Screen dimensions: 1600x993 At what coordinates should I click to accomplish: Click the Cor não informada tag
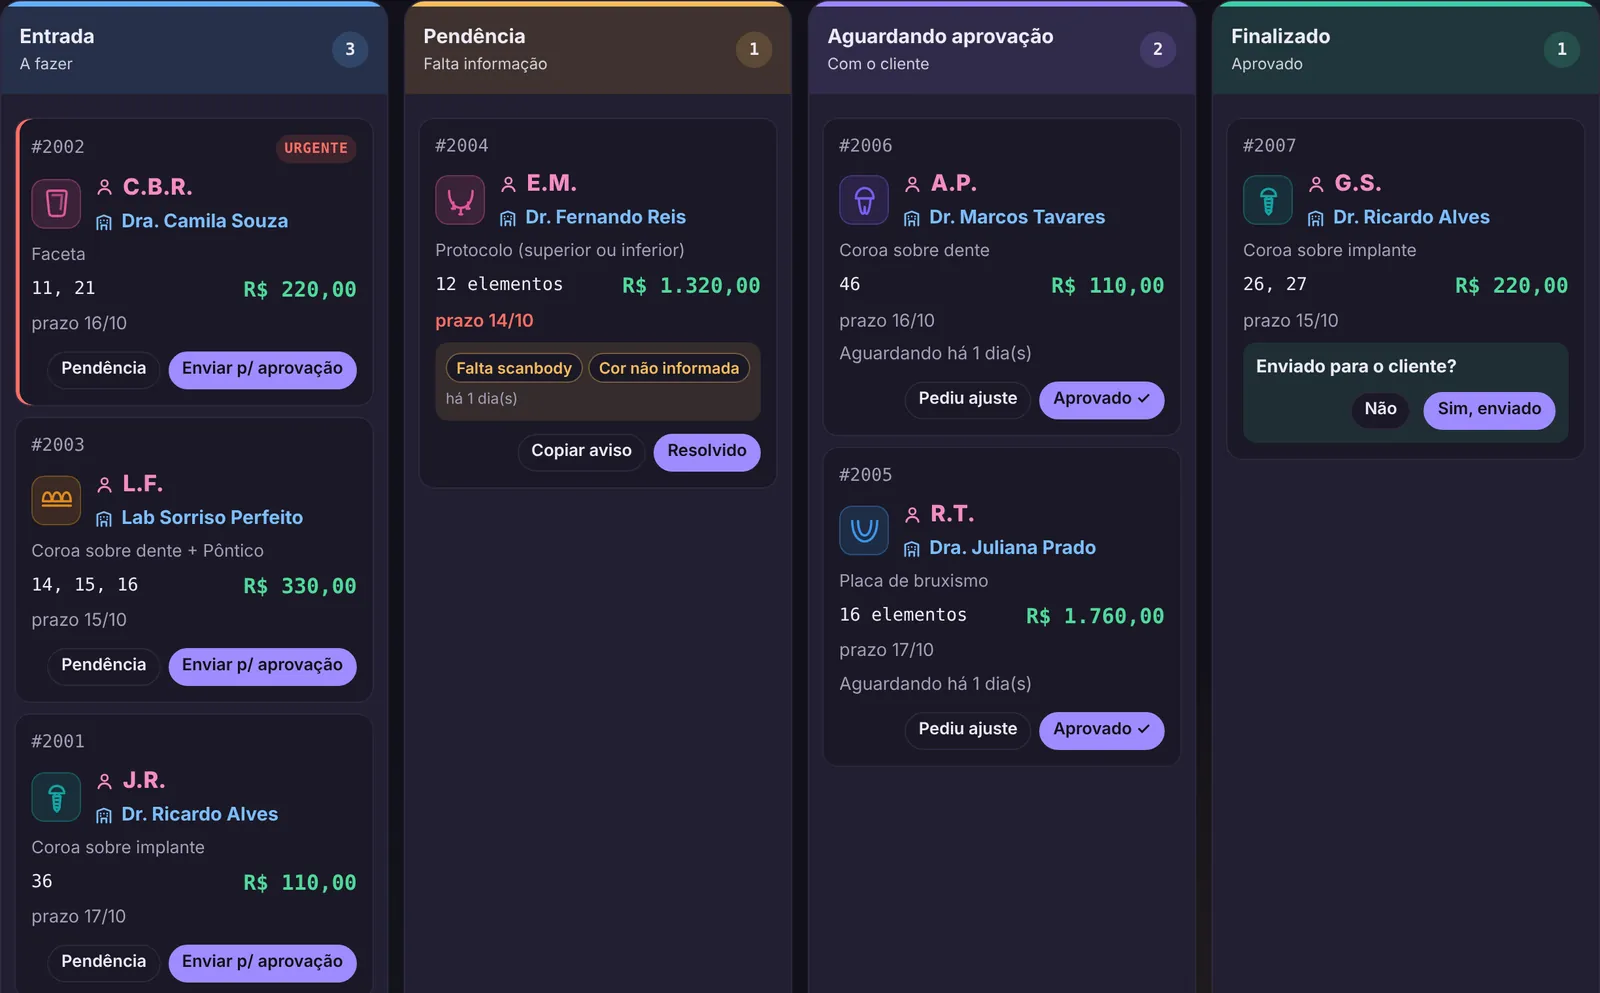[669, 368]
